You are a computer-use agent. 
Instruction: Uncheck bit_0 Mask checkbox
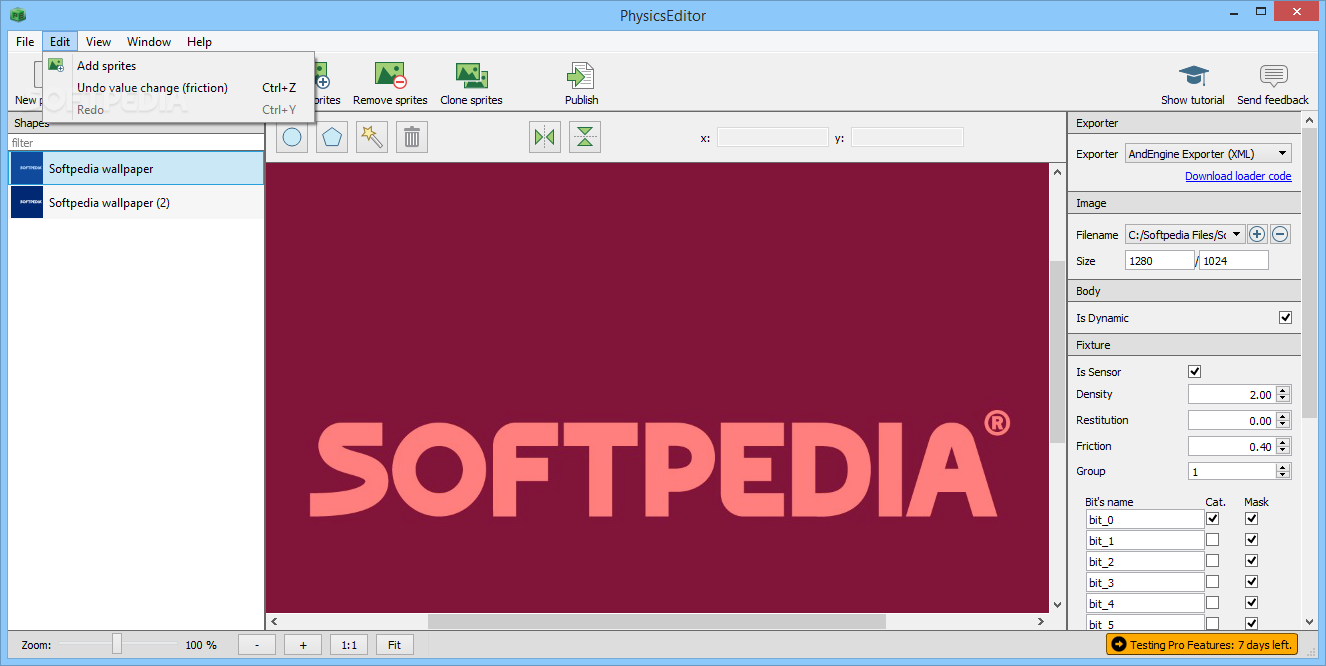[x=1251, y=519]
